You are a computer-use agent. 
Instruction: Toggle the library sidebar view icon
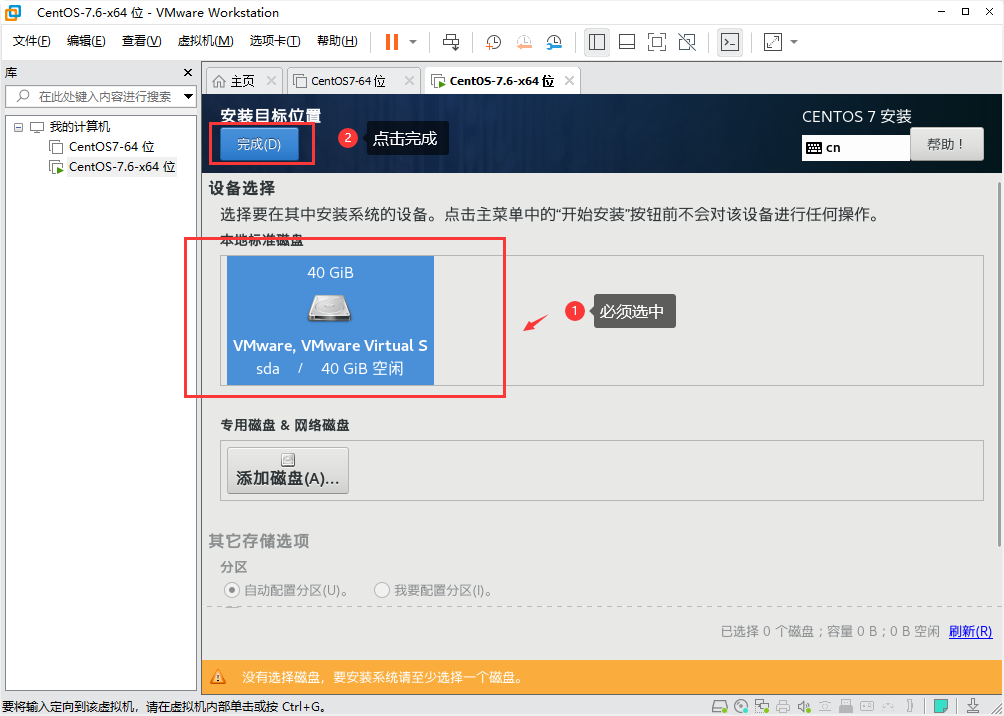(597, 42)
